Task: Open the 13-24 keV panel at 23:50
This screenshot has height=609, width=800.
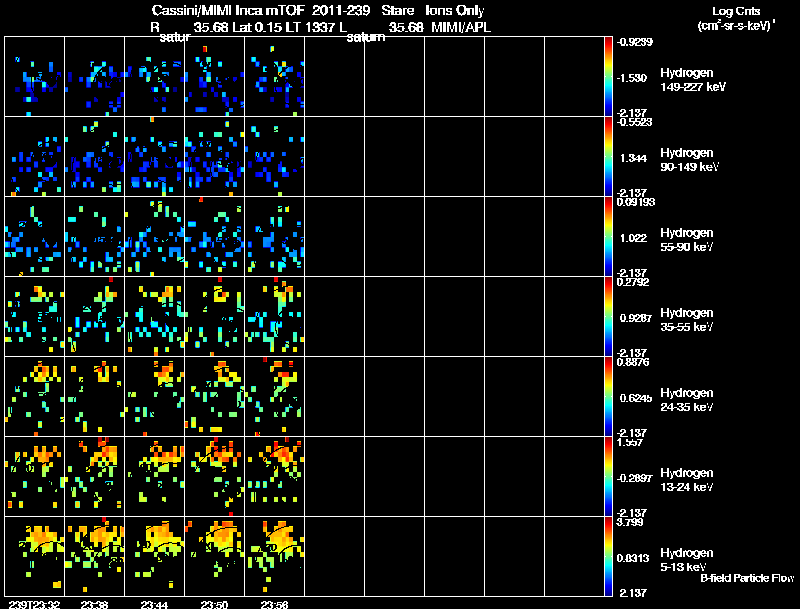Action: 214,477
